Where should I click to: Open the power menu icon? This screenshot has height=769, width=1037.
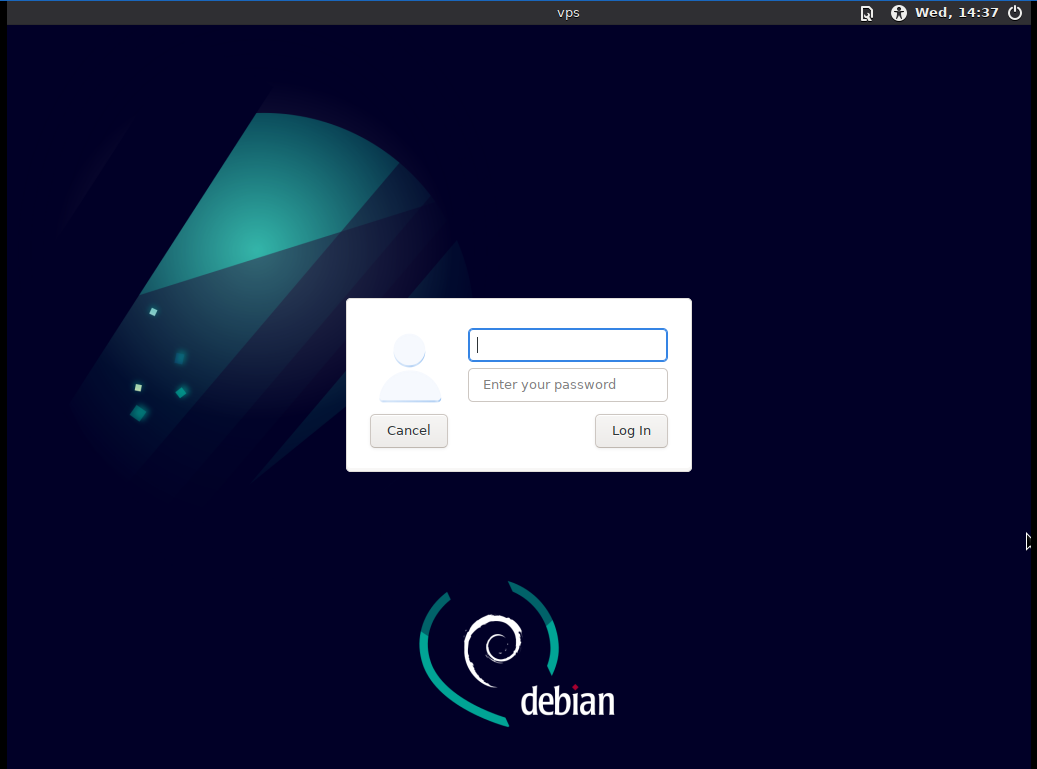click(x=1015, y=13)
